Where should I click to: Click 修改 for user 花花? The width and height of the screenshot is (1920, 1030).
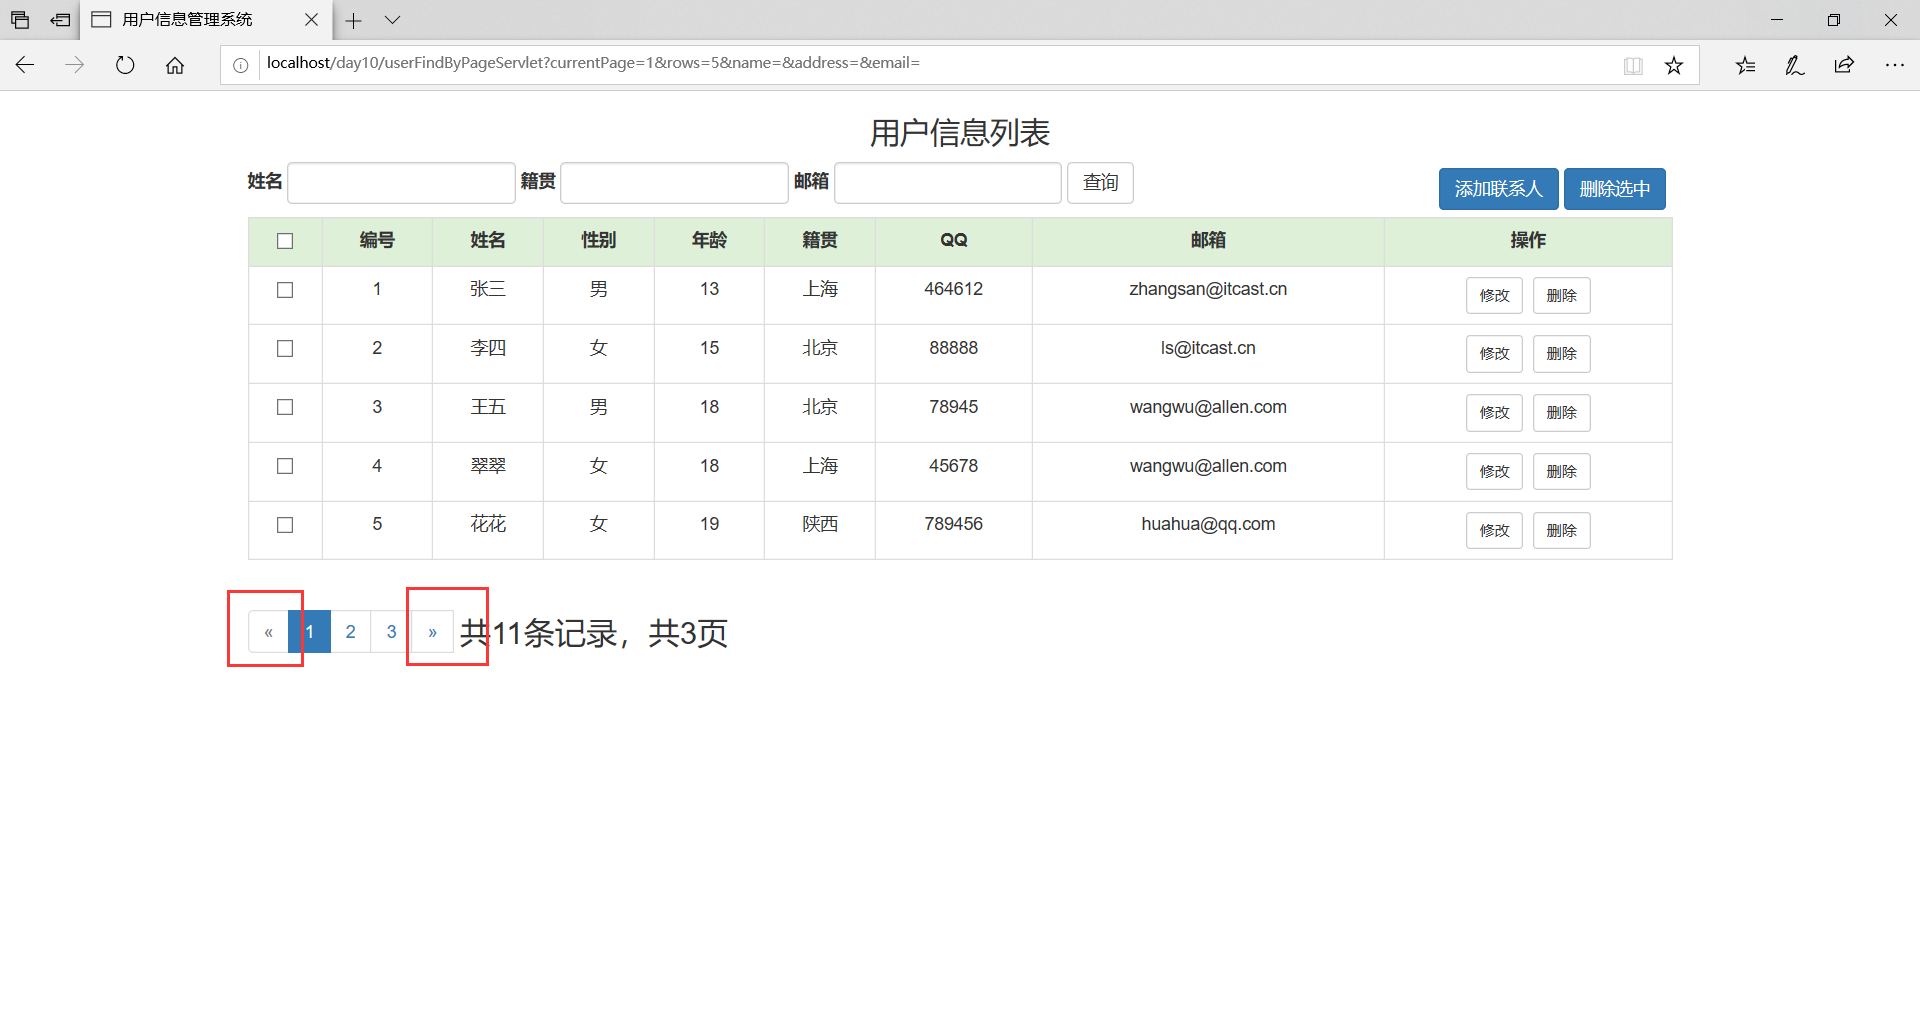tap(1494, 531)
